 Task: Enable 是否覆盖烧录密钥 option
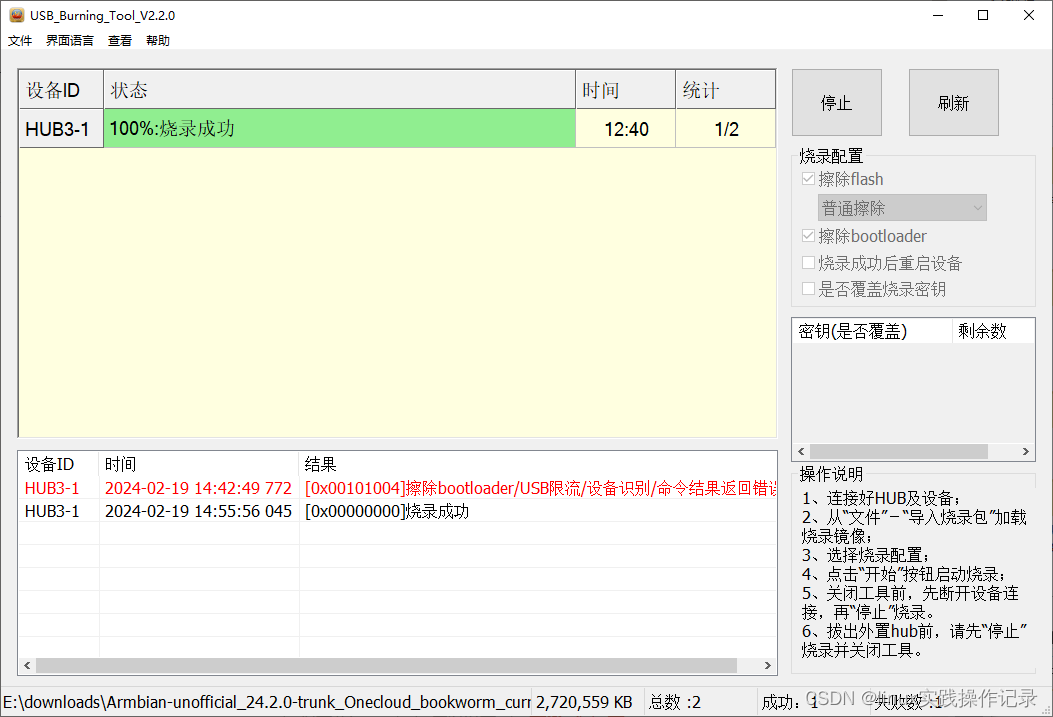tap(808, 289)
